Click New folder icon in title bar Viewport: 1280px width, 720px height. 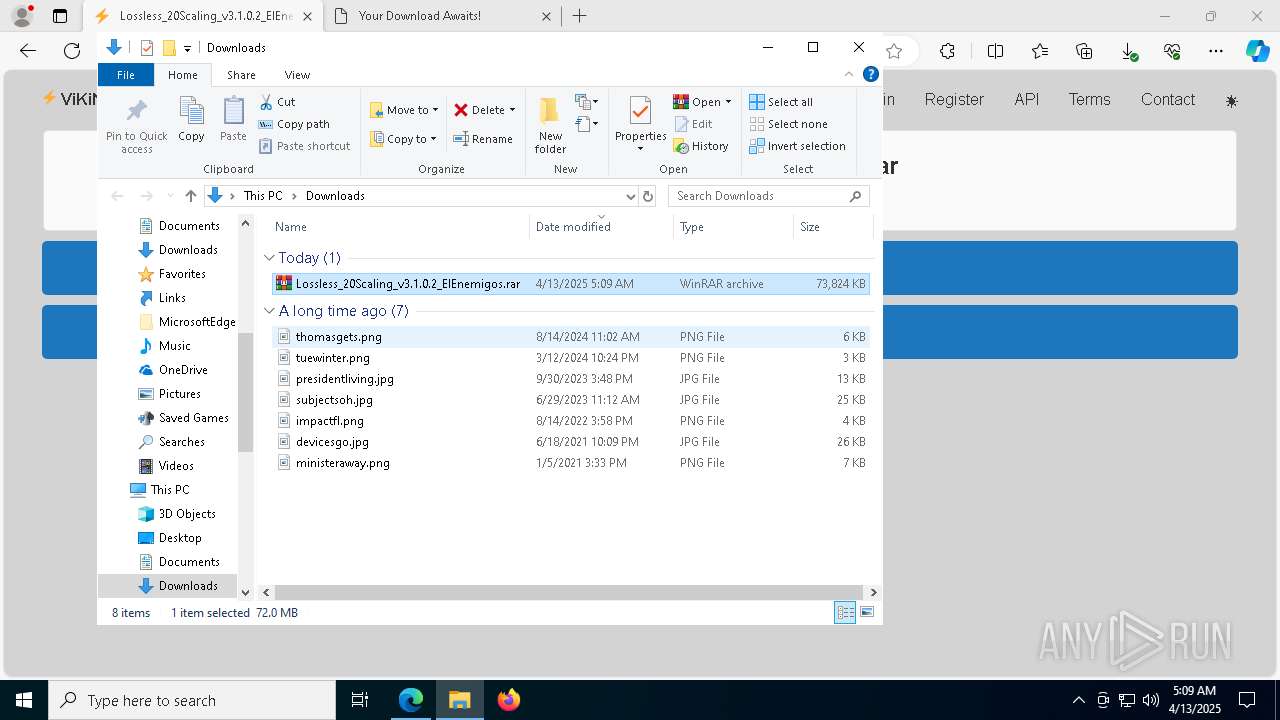pos(169,48)
